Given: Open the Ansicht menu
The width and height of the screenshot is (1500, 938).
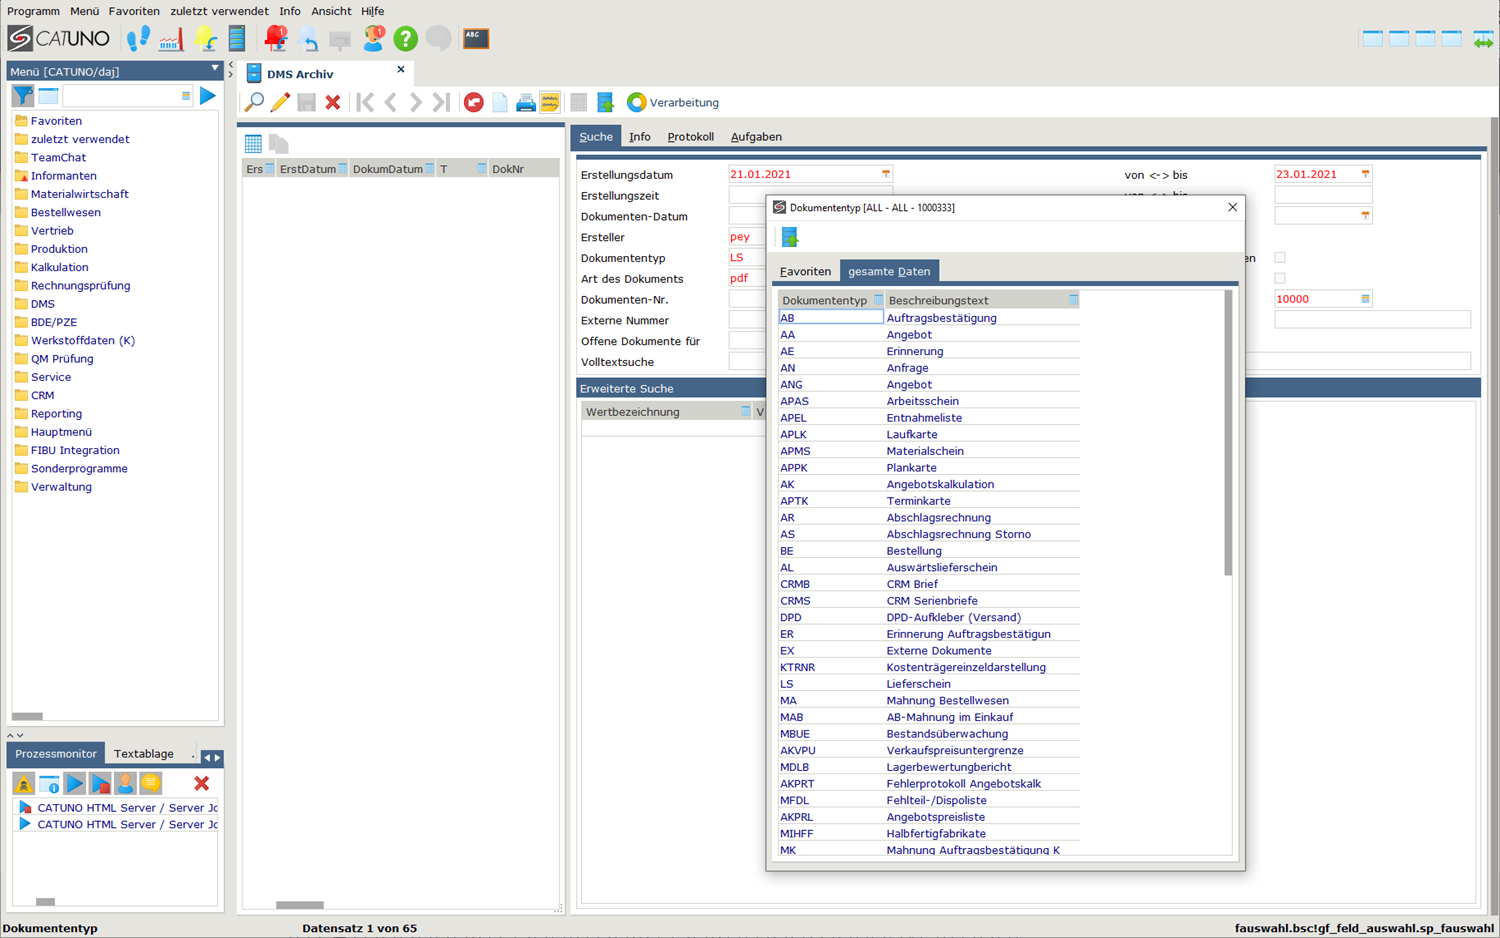Looking at the screenshot, I should (330, 11).
